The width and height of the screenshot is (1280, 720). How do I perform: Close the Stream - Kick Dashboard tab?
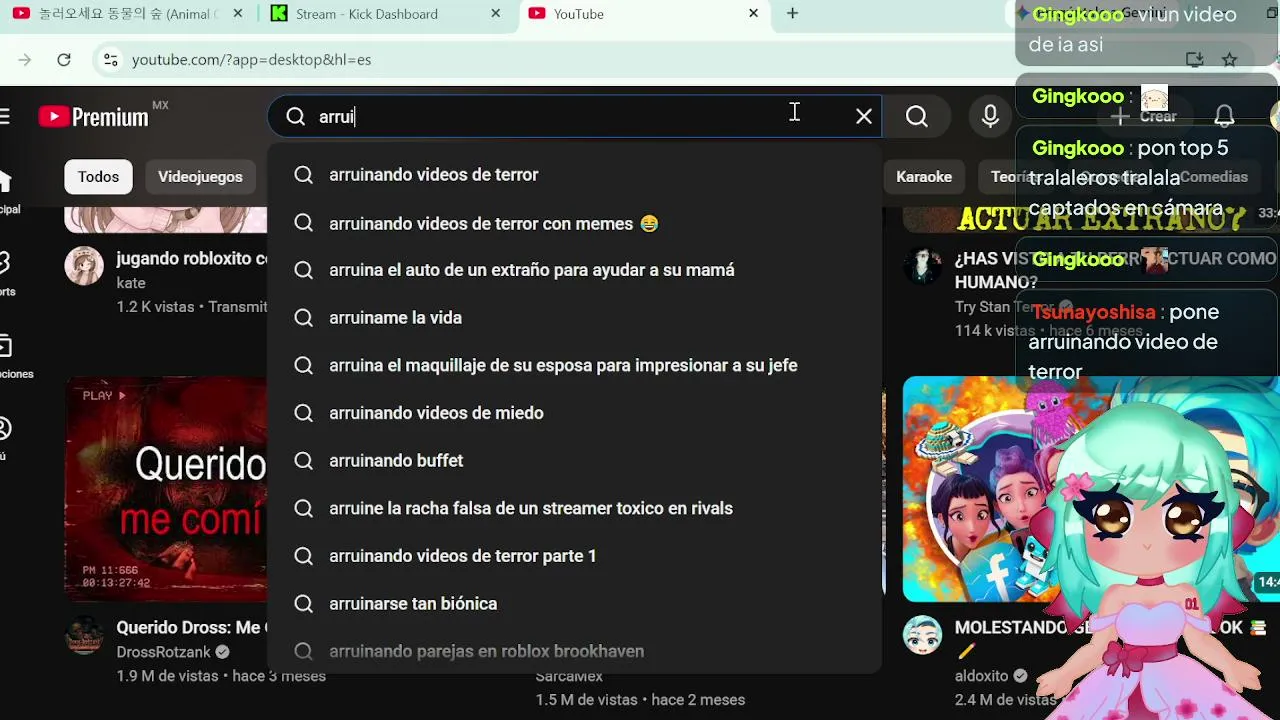pyautogui.click(x=496, y=14)
